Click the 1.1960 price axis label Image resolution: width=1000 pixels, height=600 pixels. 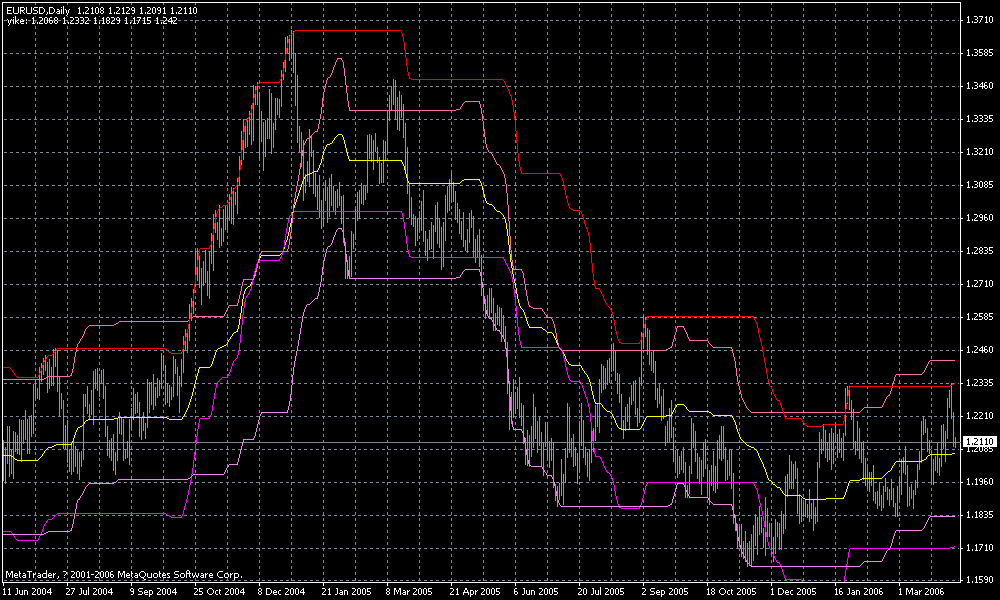980,482
